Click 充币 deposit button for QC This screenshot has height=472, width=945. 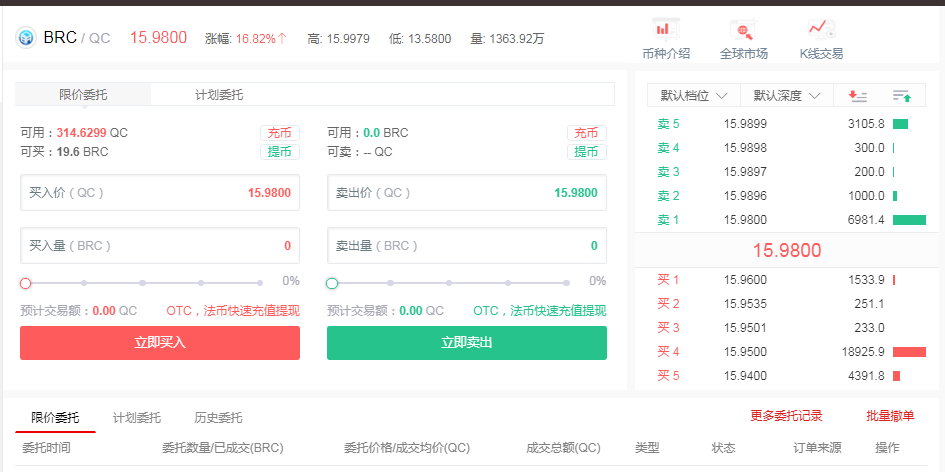[280, 133]
